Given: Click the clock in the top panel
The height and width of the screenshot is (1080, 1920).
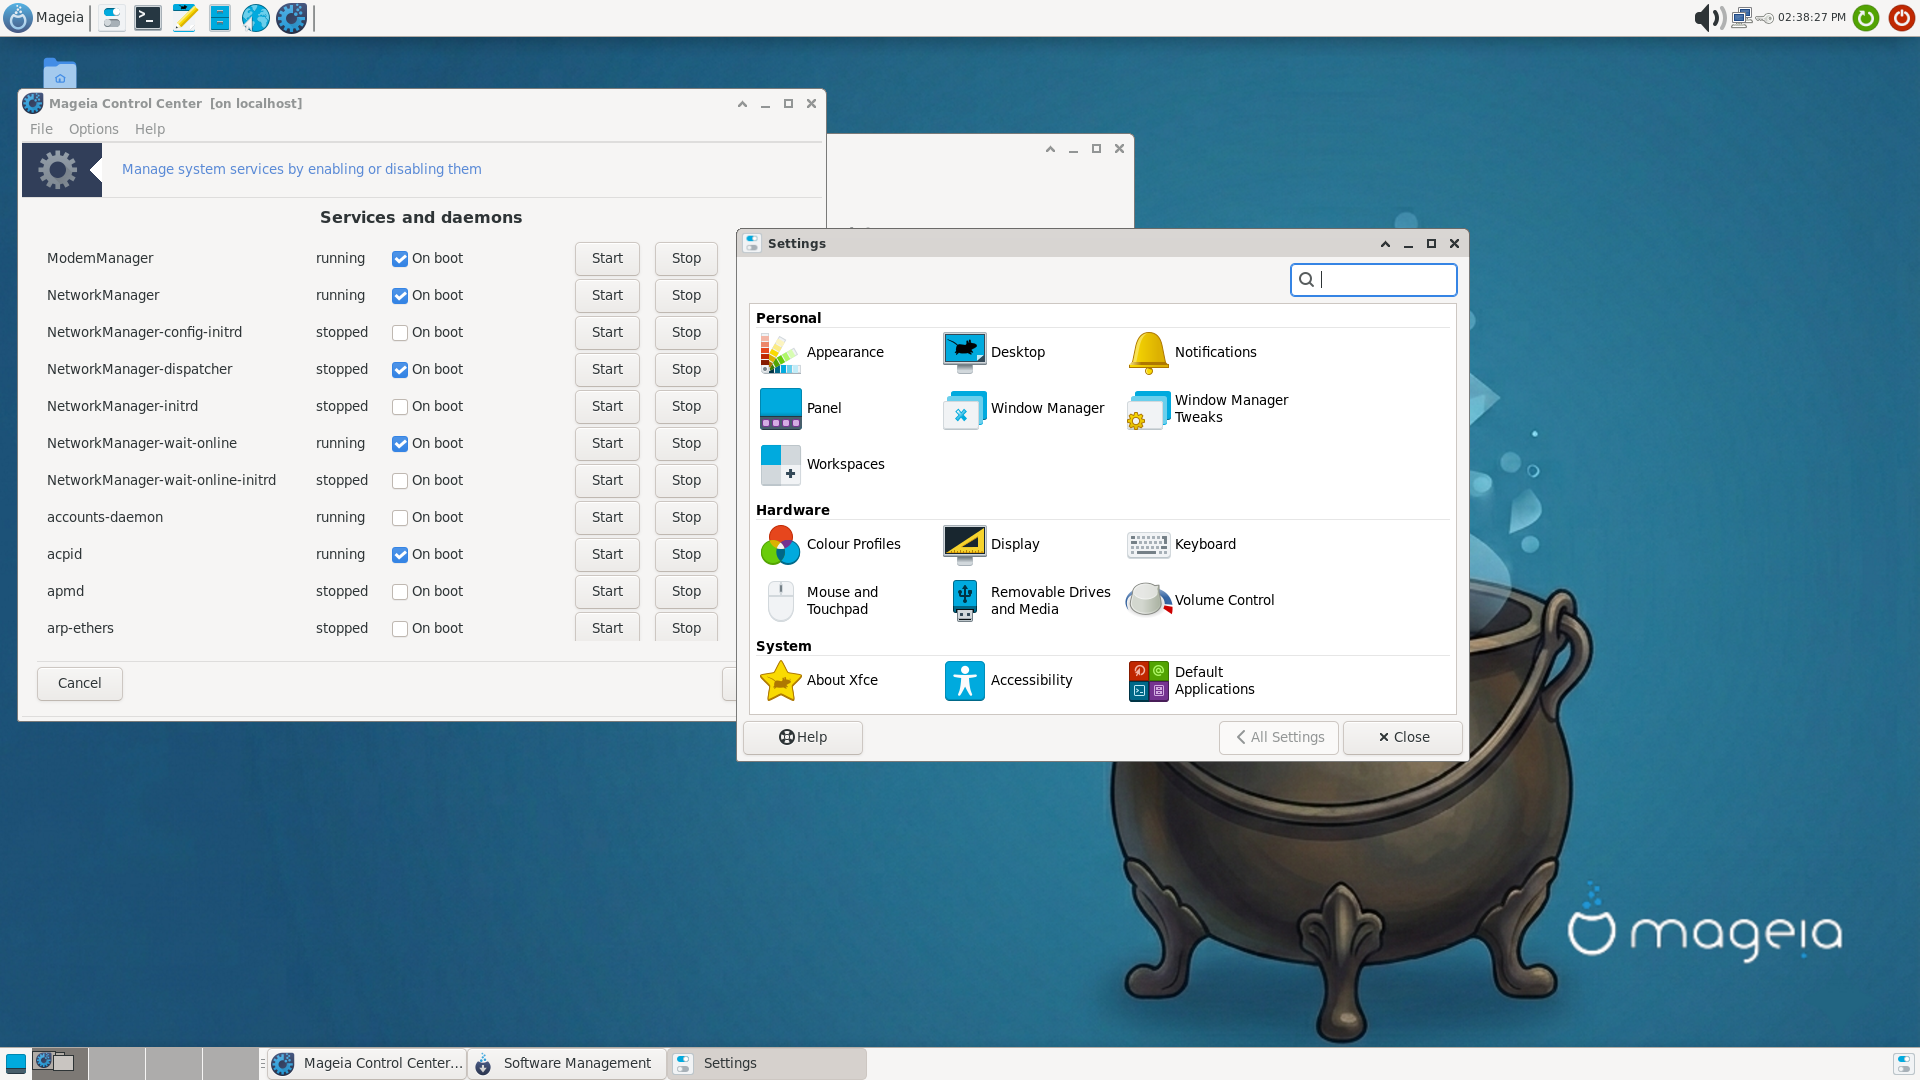Looking at the screenshot, I should click(1812, 17).
